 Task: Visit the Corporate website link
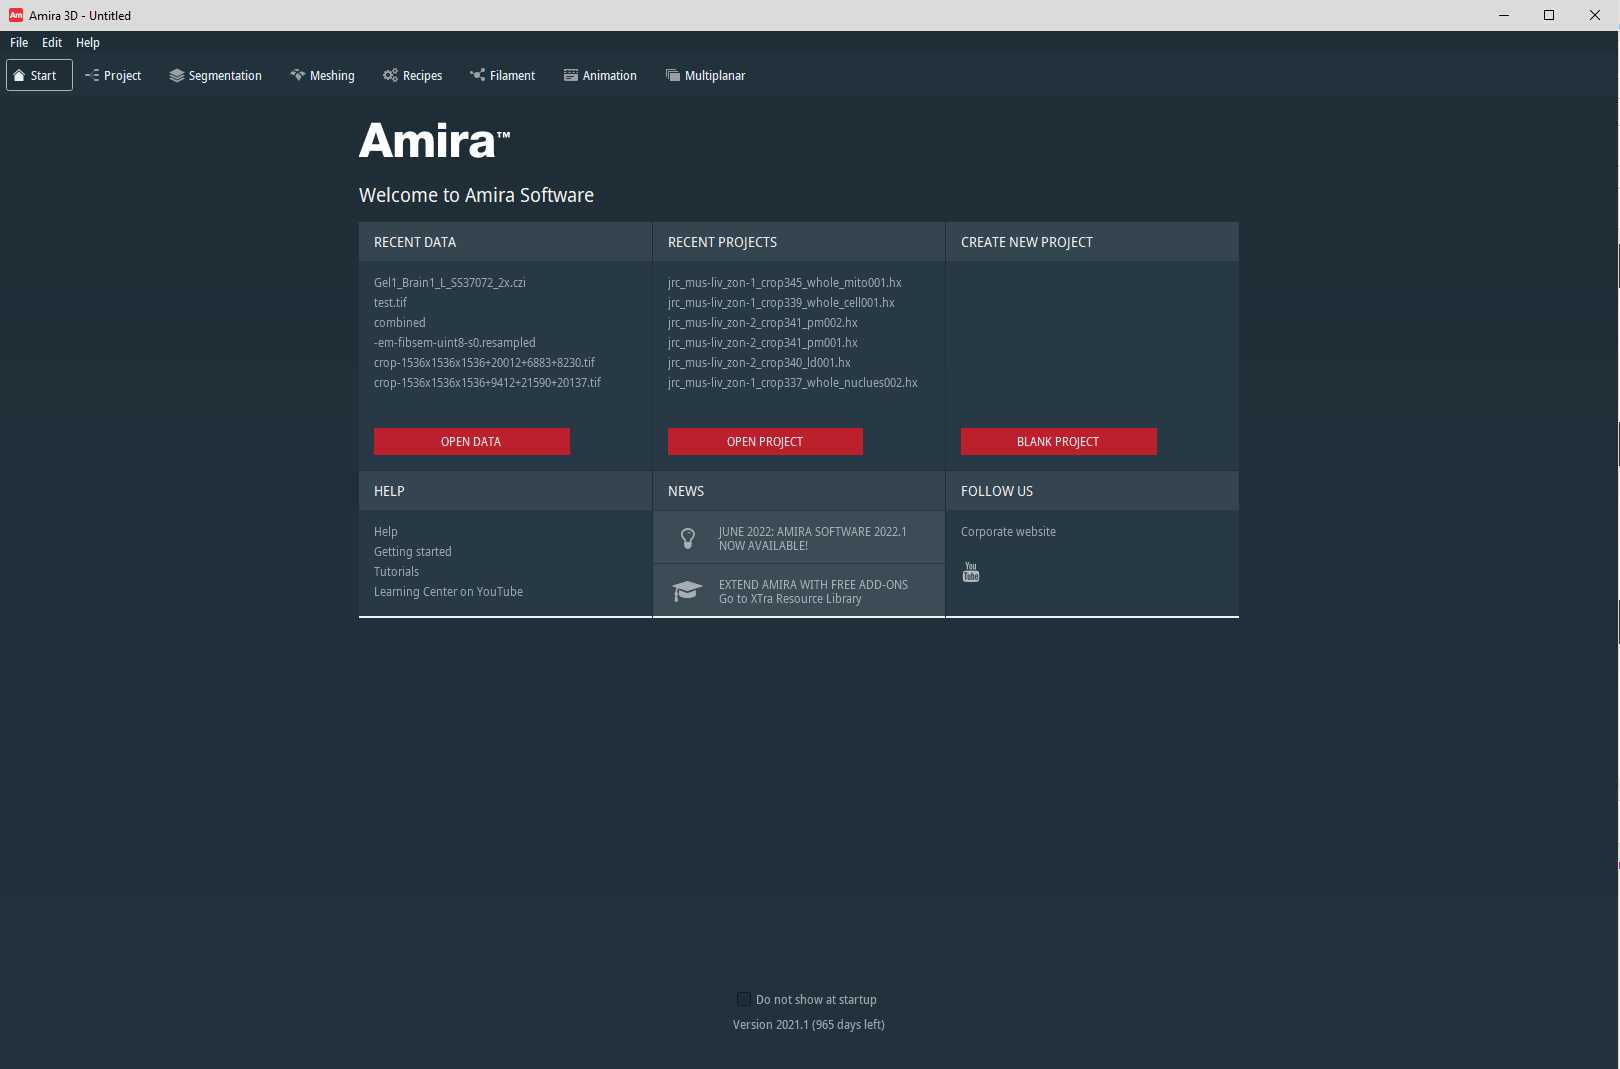[1008, 531]
